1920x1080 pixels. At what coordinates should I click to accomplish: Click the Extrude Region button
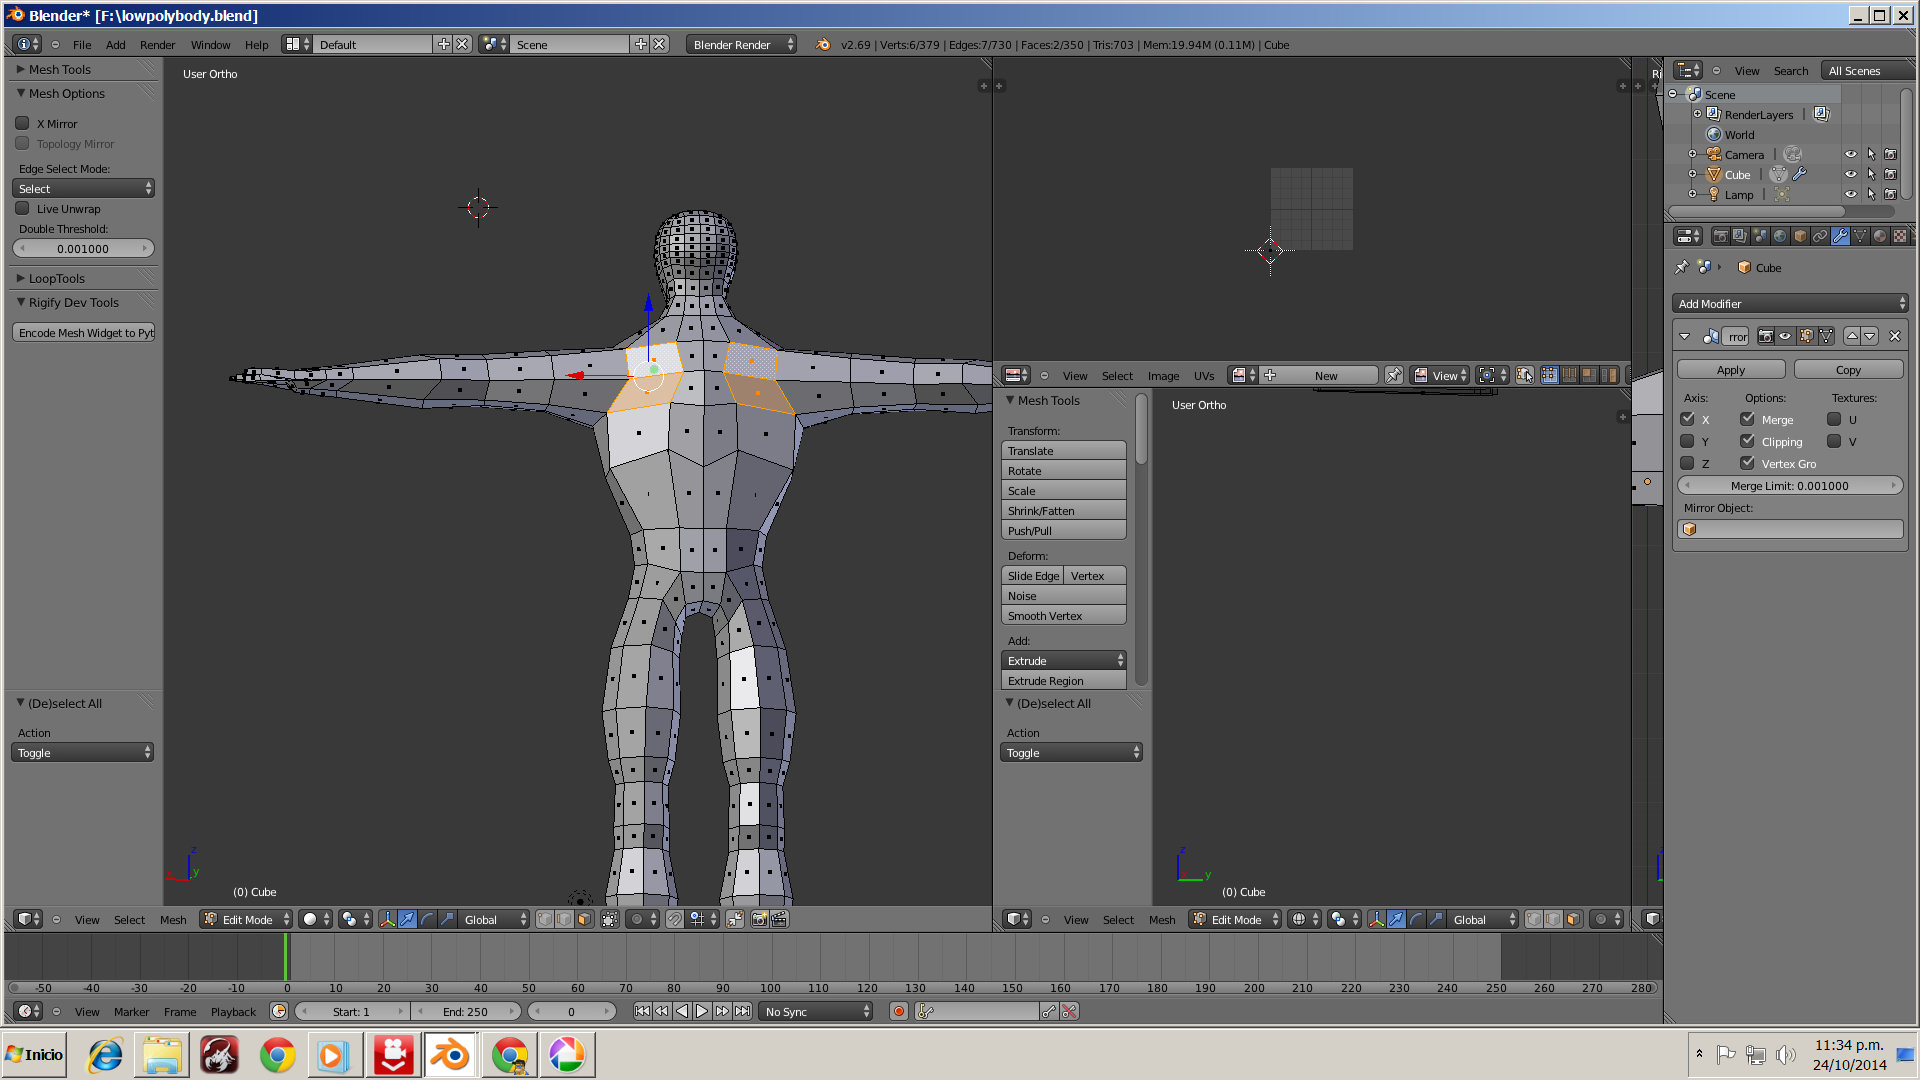(x=1063, y=680)
